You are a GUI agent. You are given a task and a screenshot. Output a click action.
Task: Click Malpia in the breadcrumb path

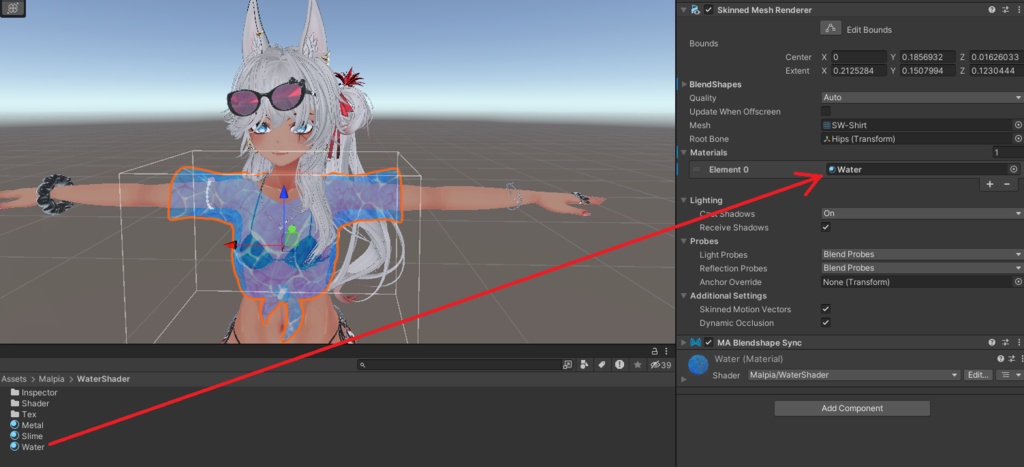point(52,379)
